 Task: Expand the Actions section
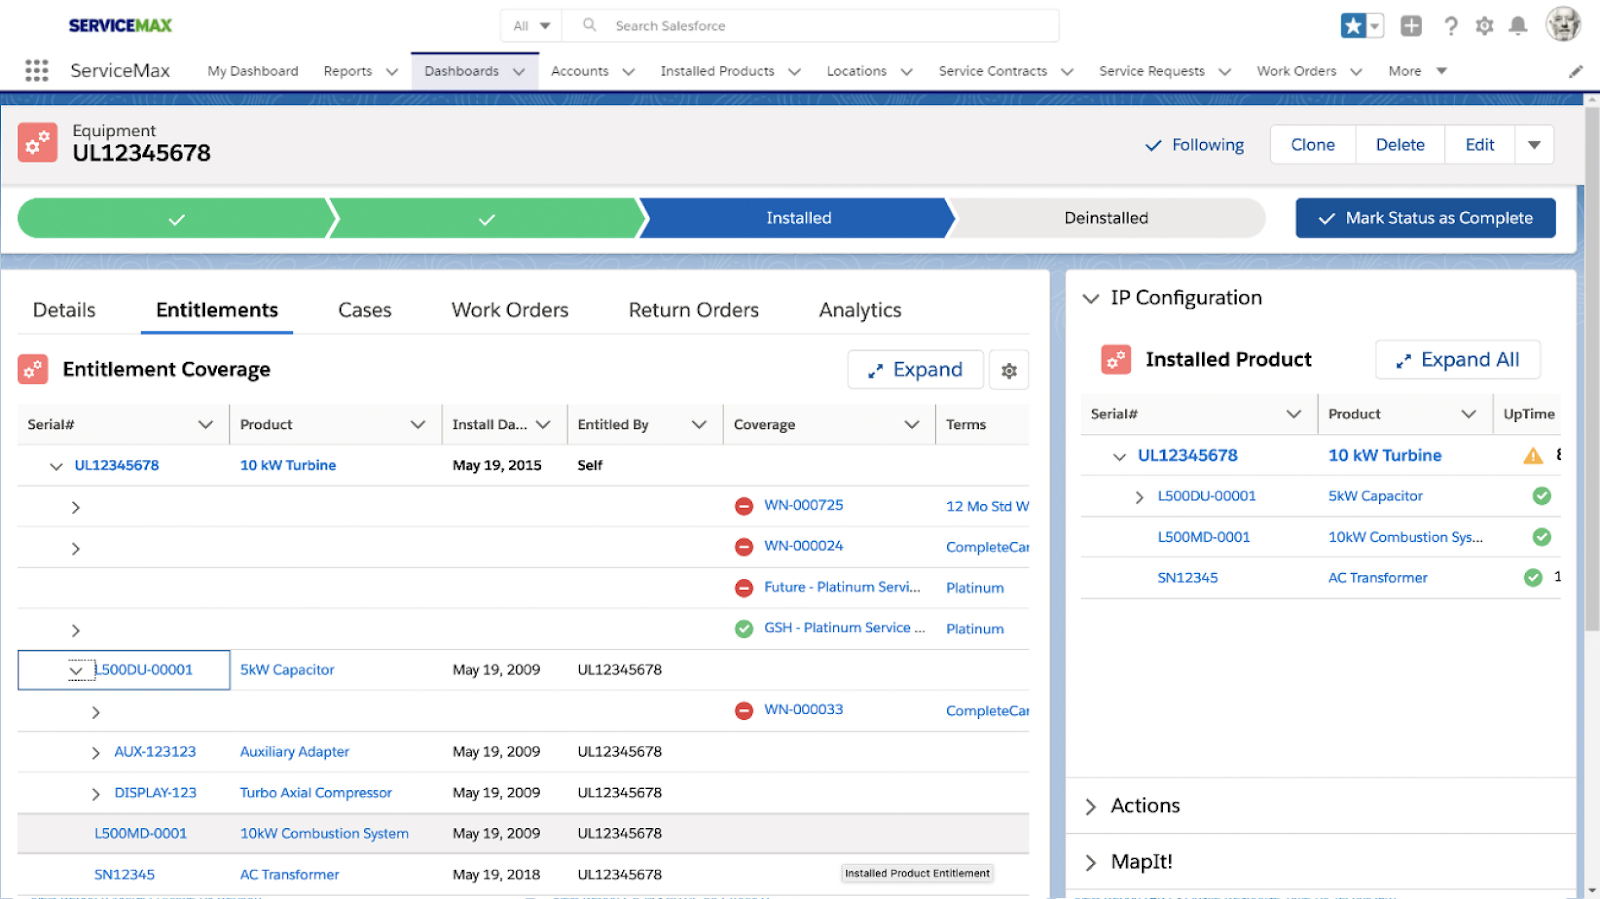(1091, 807)
